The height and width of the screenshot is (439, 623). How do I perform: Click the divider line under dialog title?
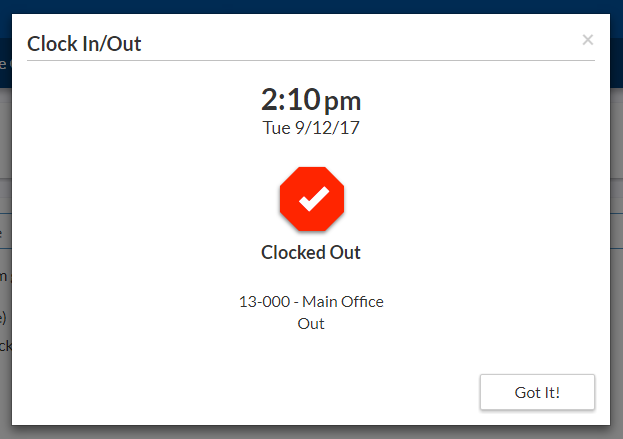(311, 61)
